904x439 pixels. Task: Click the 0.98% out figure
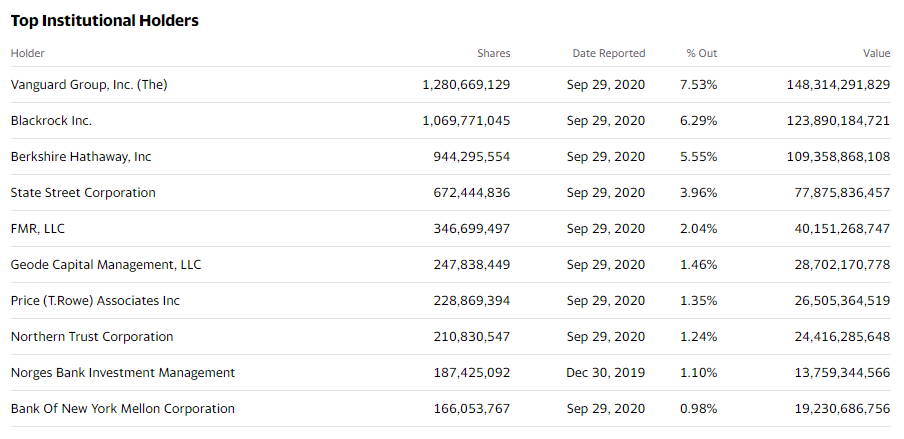(x=698, y=409)
